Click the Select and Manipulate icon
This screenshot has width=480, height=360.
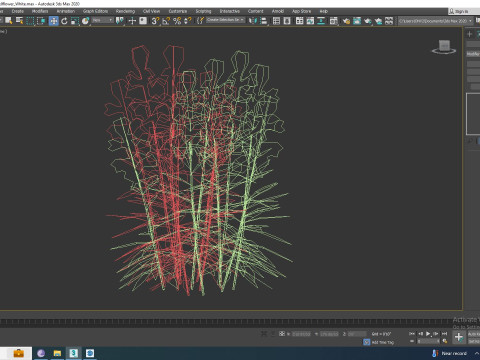132,21
